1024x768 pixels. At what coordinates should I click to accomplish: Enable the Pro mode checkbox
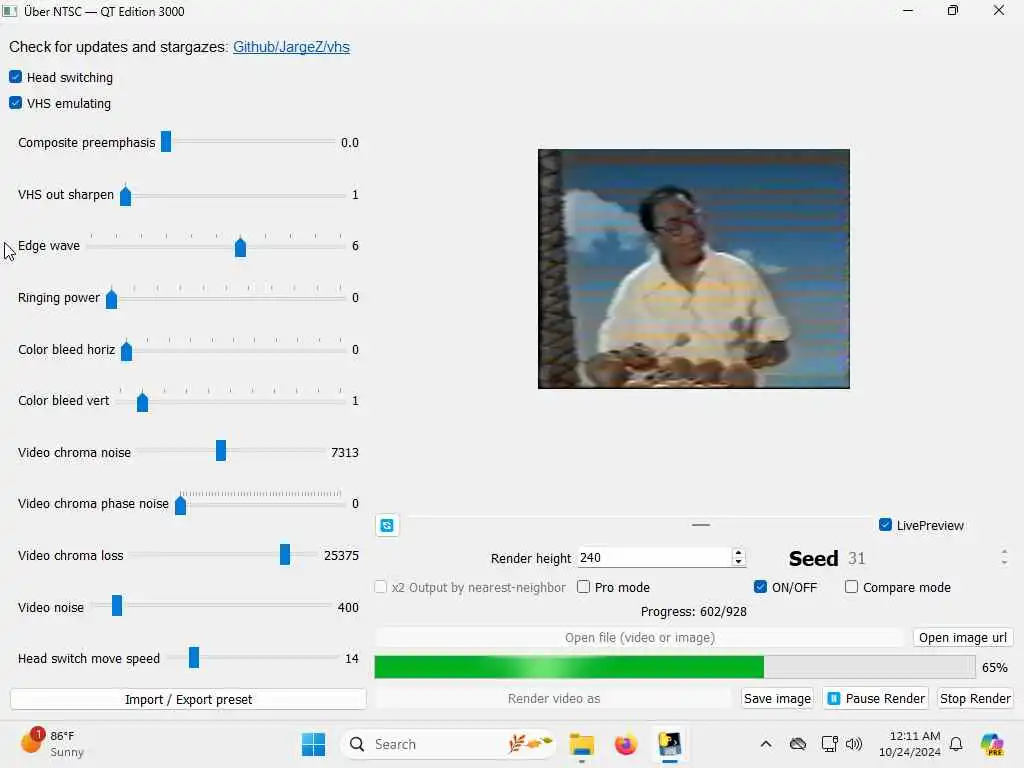(584, 587)
